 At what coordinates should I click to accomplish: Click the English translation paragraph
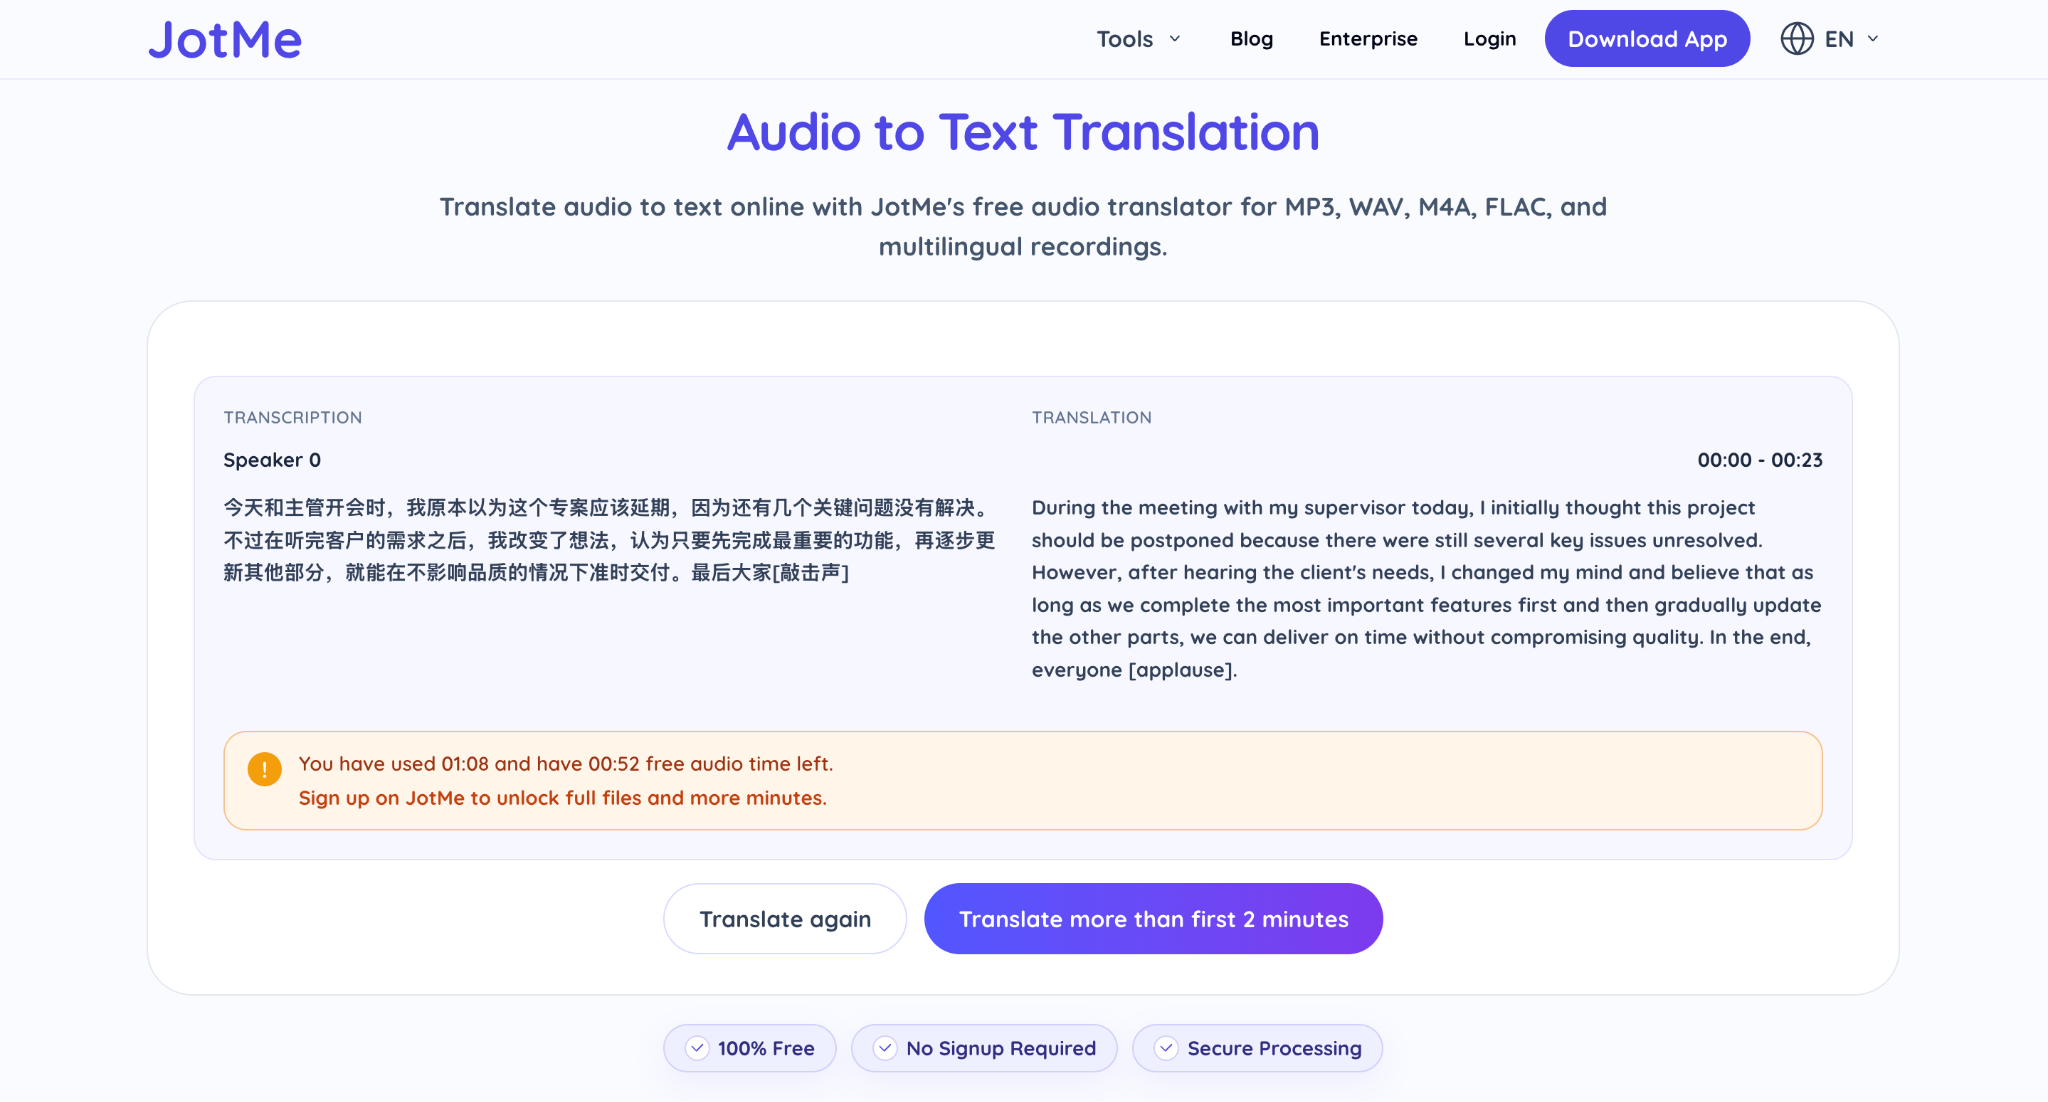coord(1427,588)
